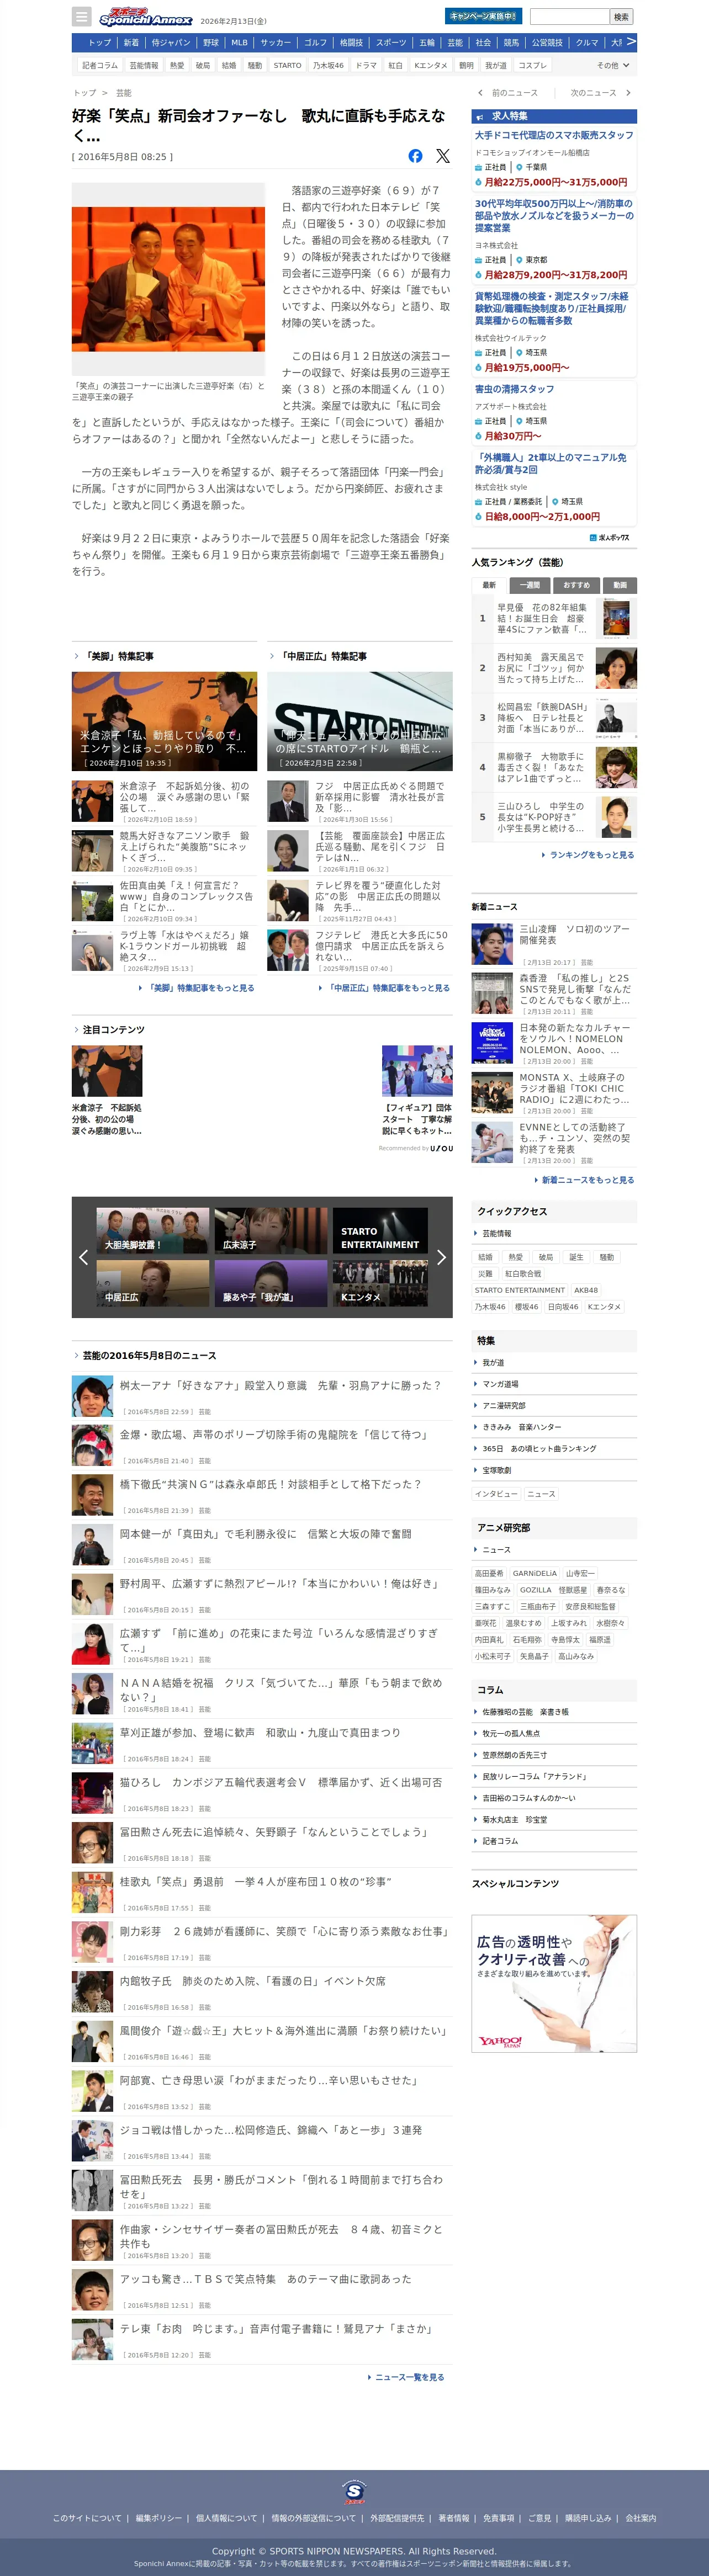The height and width of the screenshot is (2576, 709).
Task: Select the 芸能 menu item
Action: tap(455, 43)
